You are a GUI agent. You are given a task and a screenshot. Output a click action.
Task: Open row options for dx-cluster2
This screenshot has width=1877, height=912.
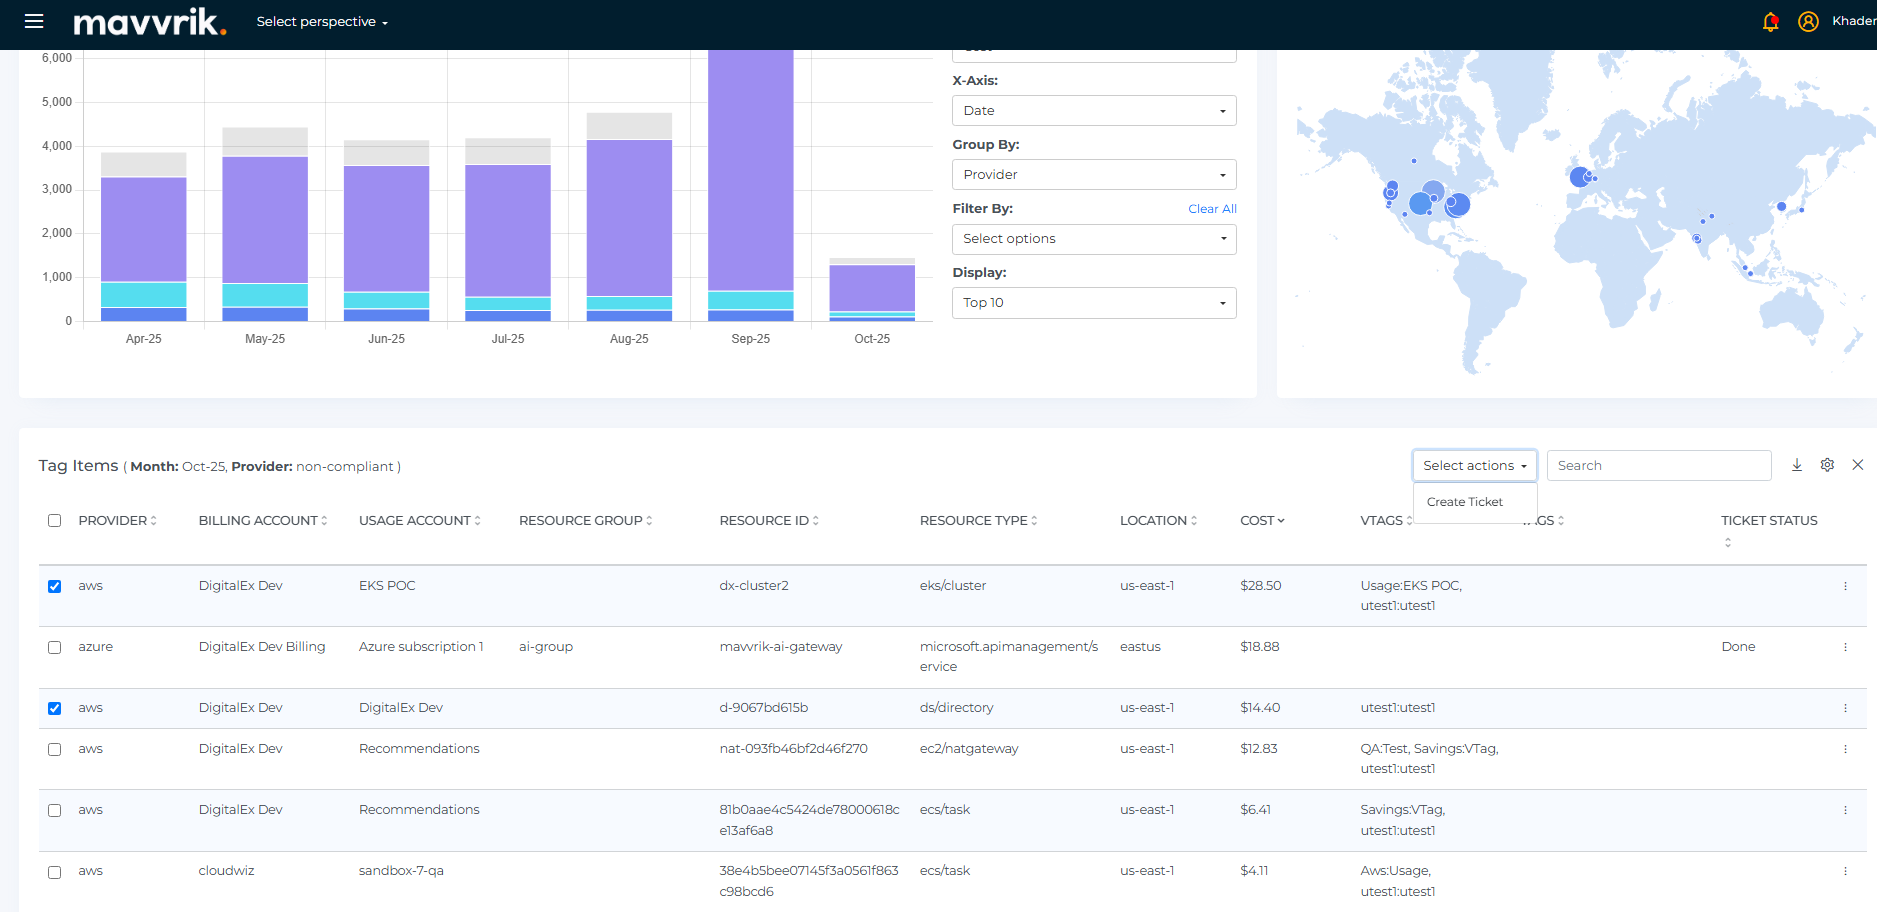1845,586
